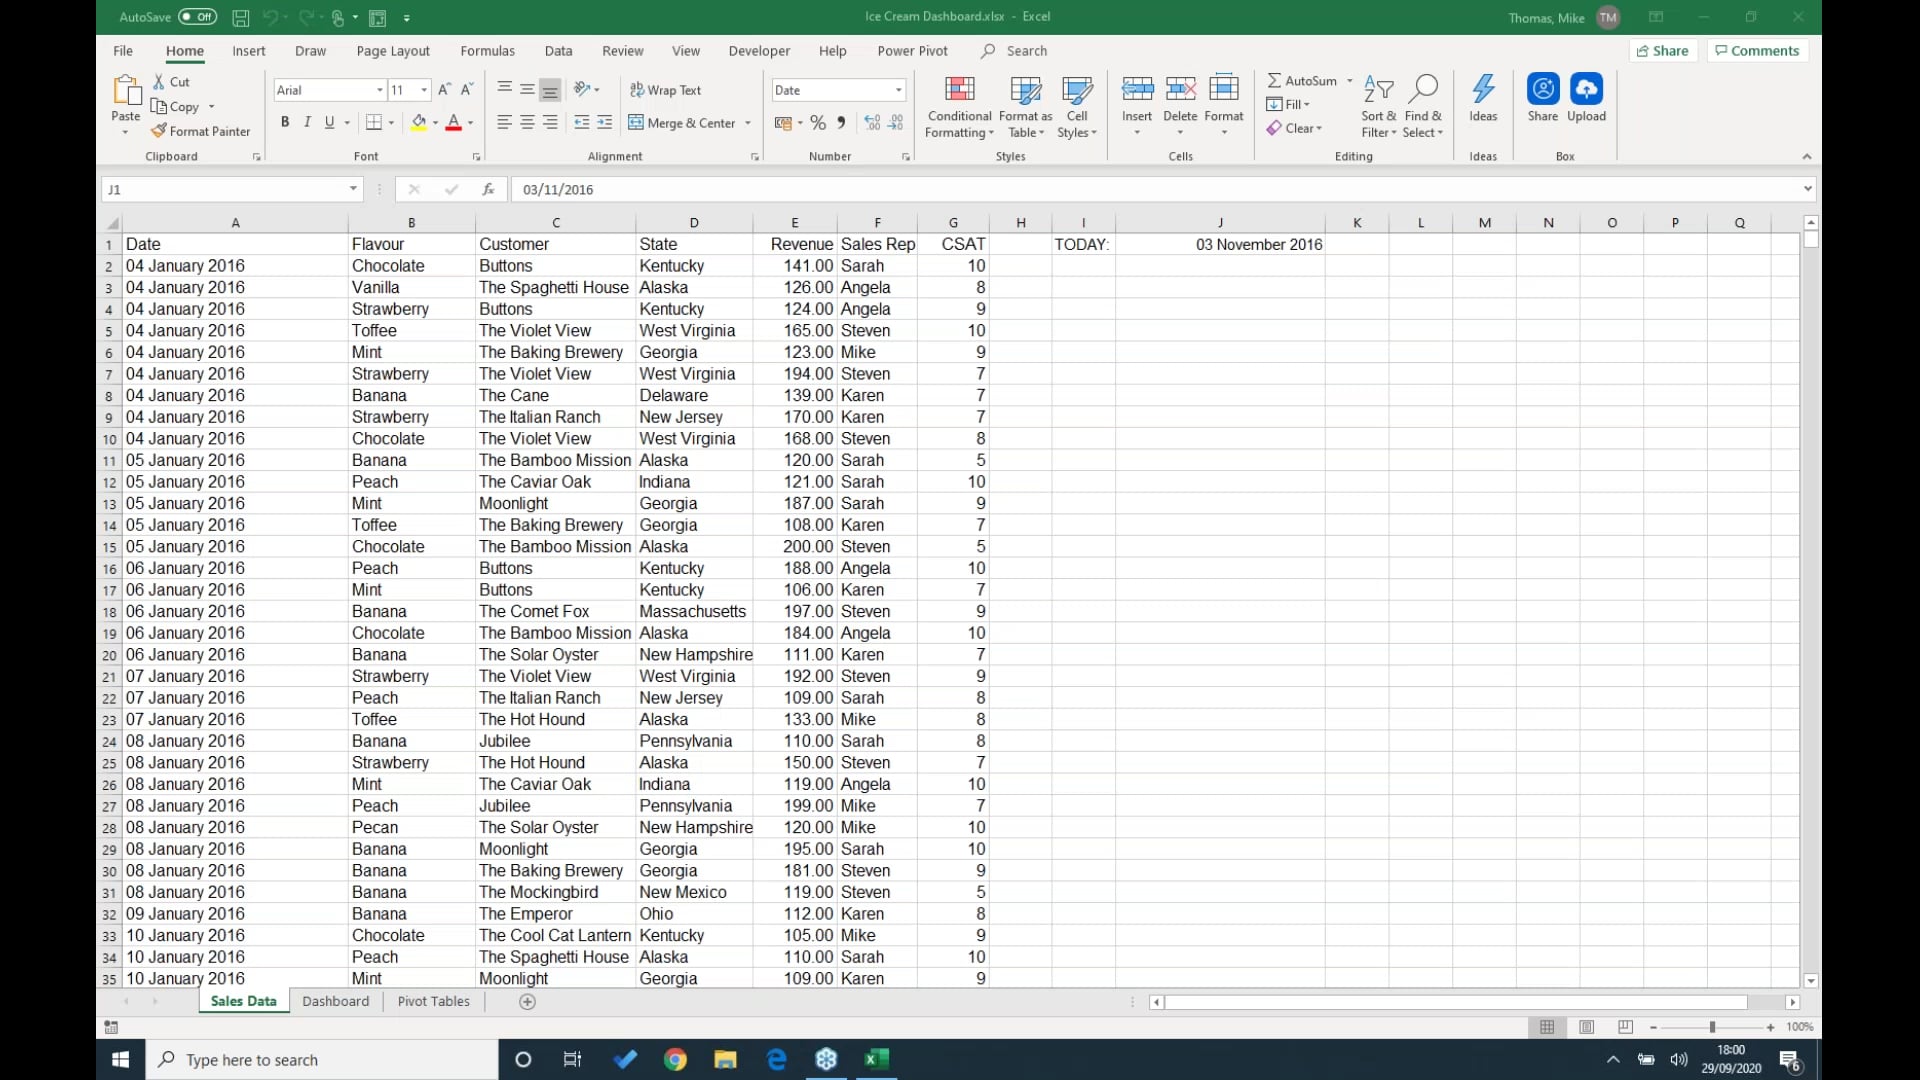Switch to the Dashboard sheet

click(x=336, y=1001)
